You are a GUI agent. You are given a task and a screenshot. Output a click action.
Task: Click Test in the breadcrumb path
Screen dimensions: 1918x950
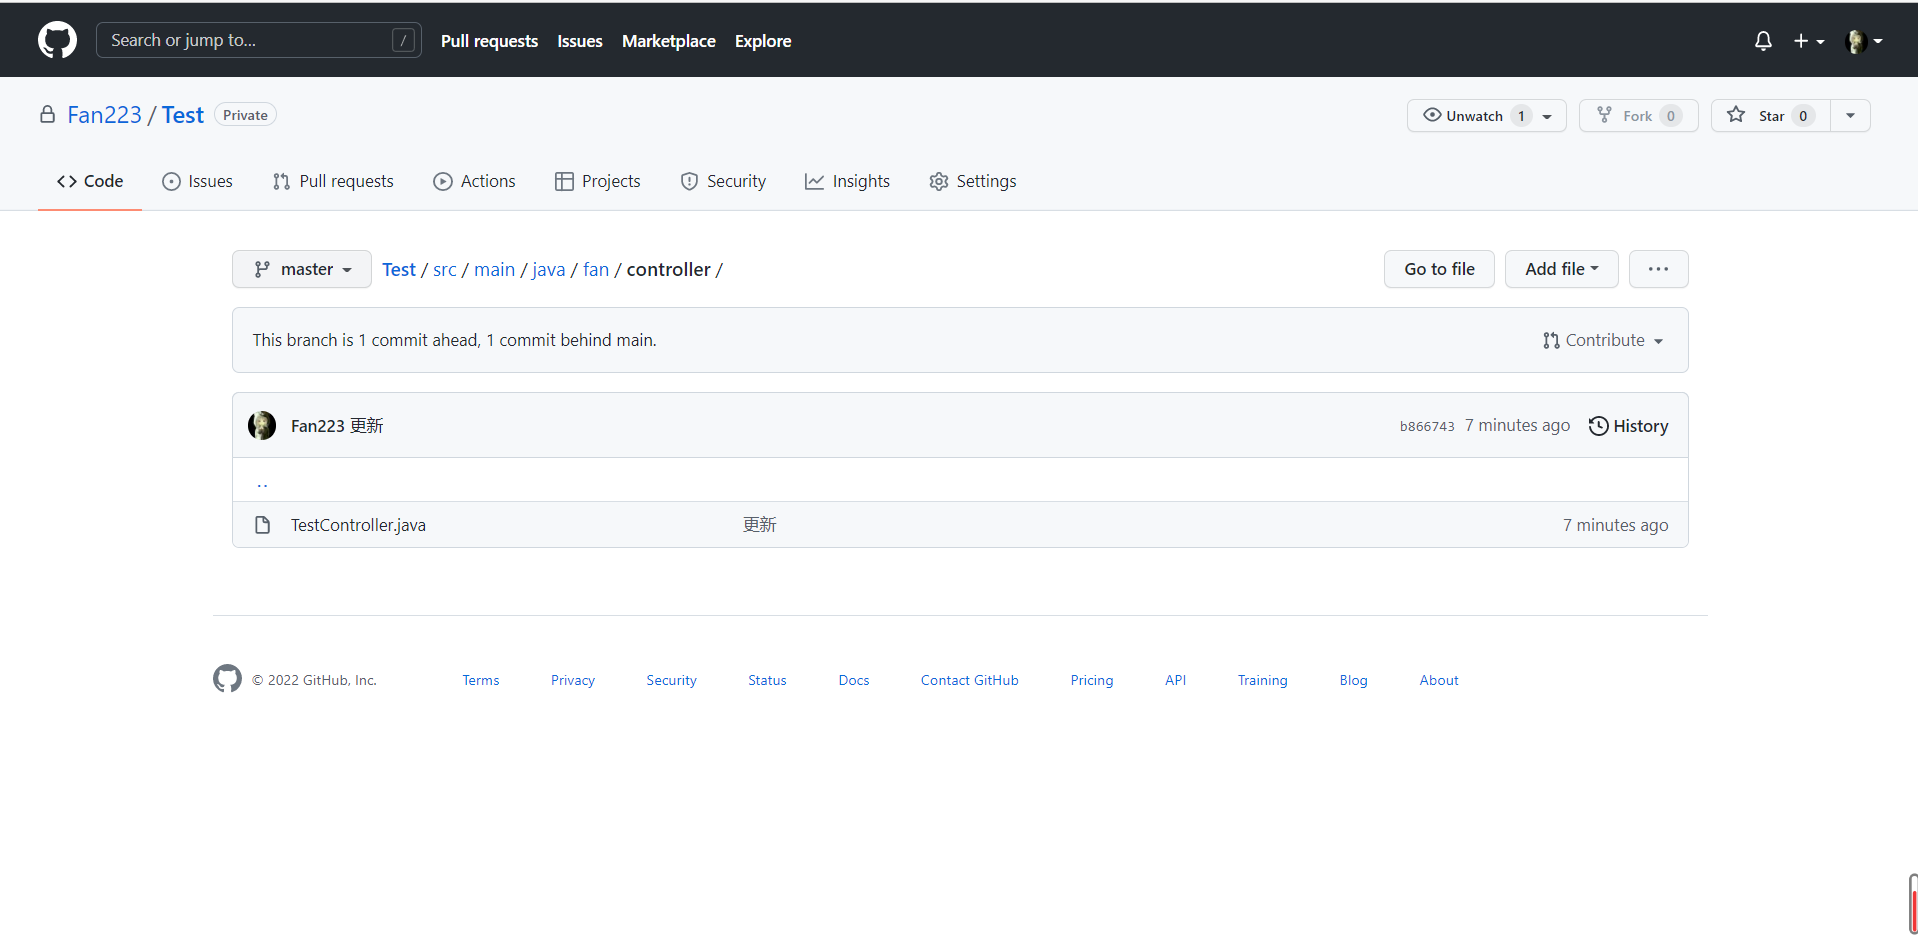coord(399,269)
